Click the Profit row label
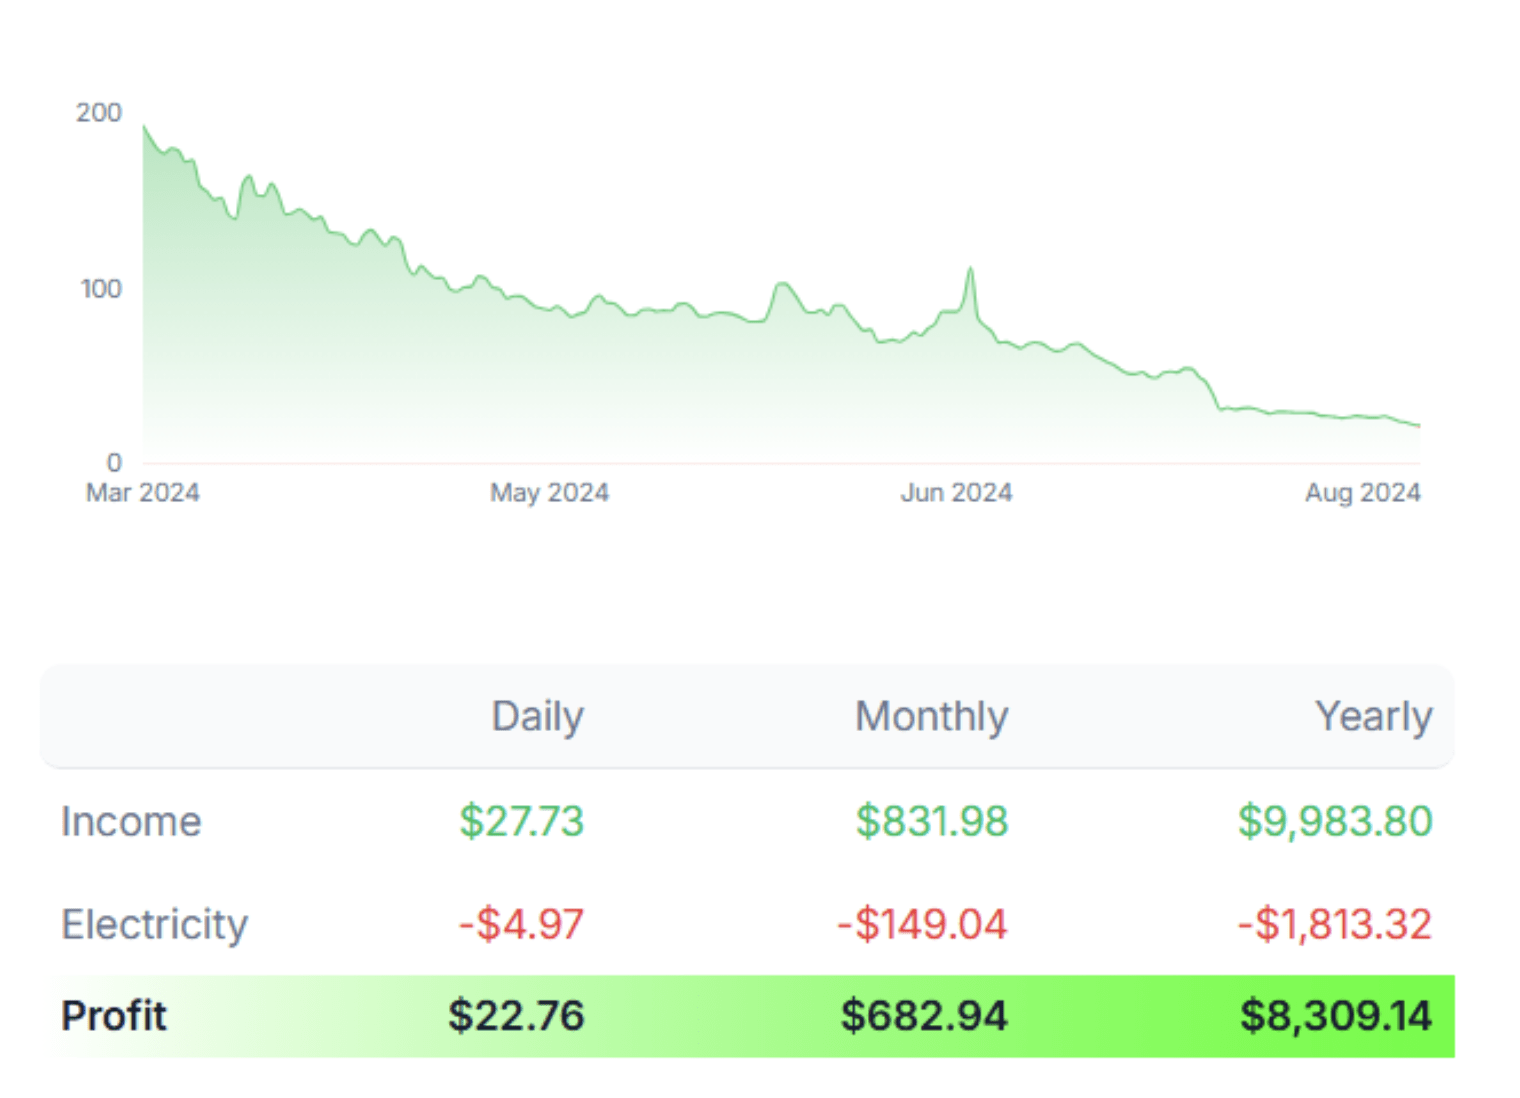The width and height of the screenshot is (1520, 1098). tap(114, 1016)
